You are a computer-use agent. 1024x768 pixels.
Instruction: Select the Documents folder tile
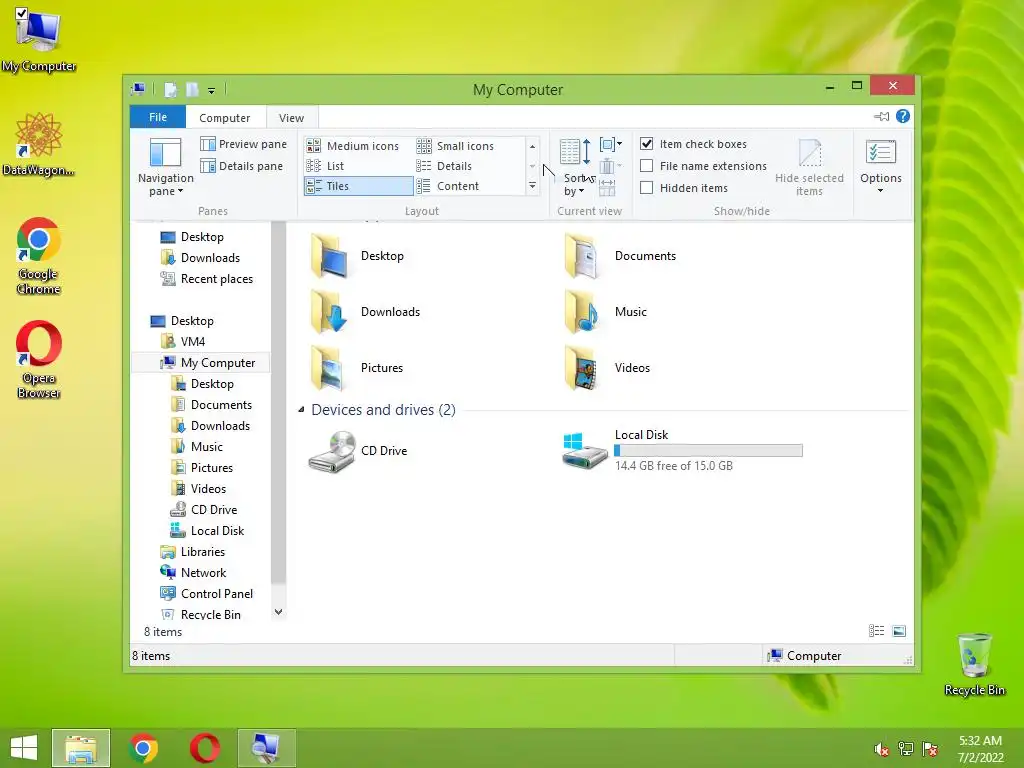(620, 256)
